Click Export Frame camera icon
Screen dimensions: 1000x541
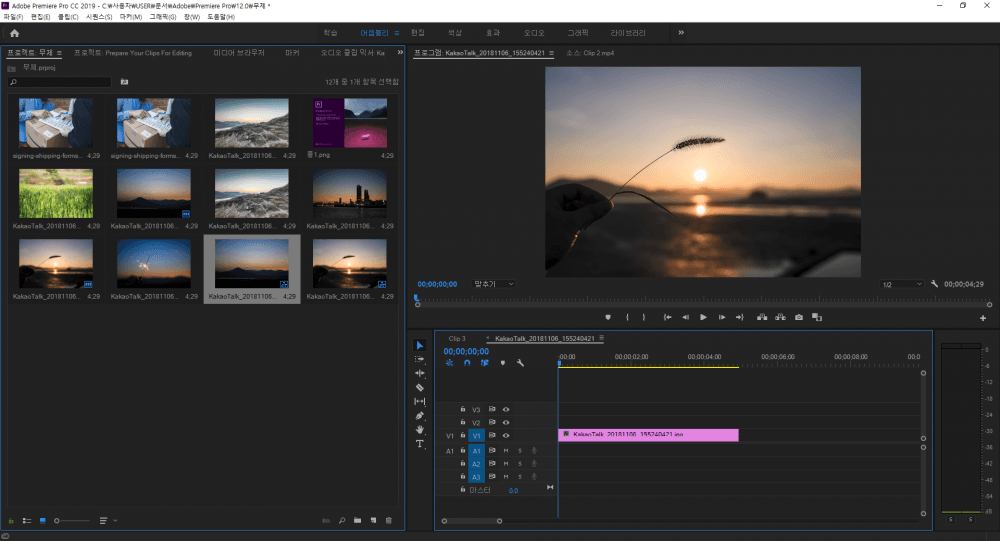click(x=798, y=317)
